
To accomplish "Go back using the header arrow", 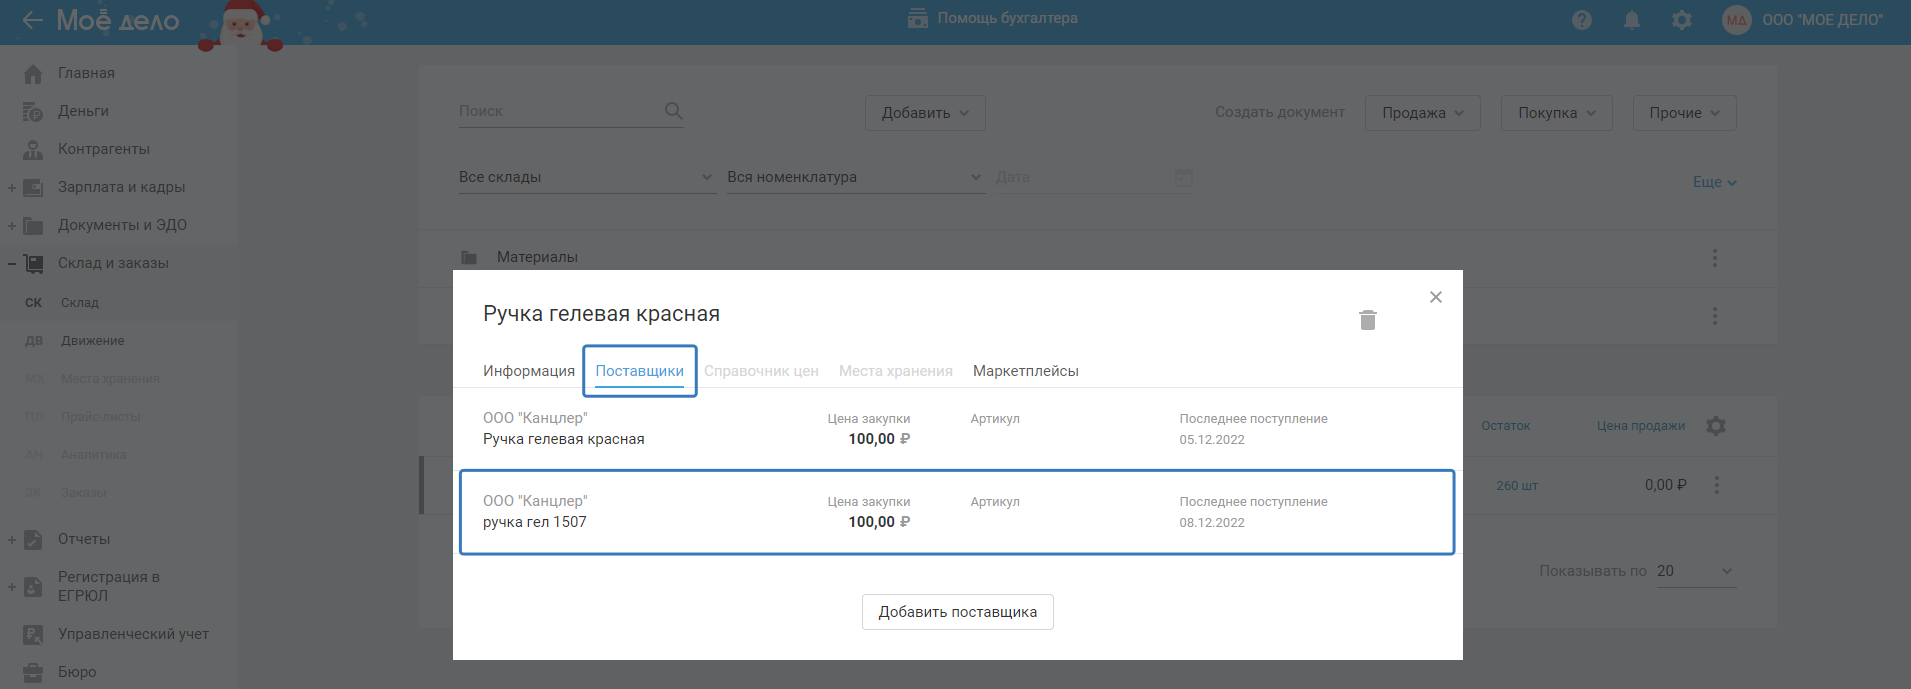I will tap(32, 20).
